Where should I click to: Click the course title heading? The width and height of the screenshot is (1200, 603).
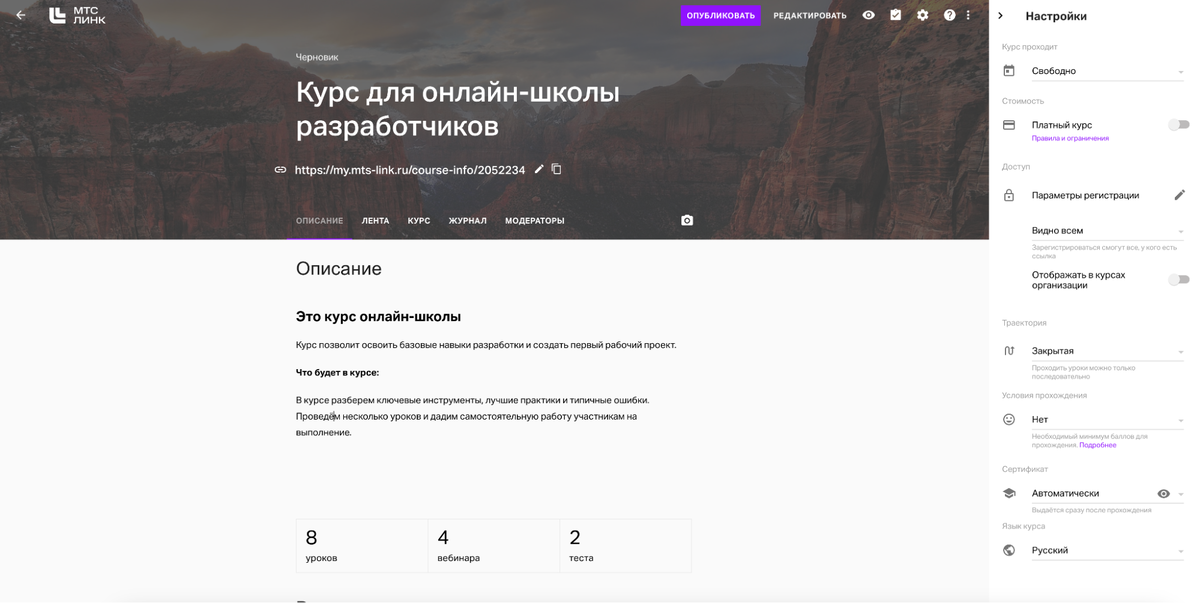coord(458,109)
